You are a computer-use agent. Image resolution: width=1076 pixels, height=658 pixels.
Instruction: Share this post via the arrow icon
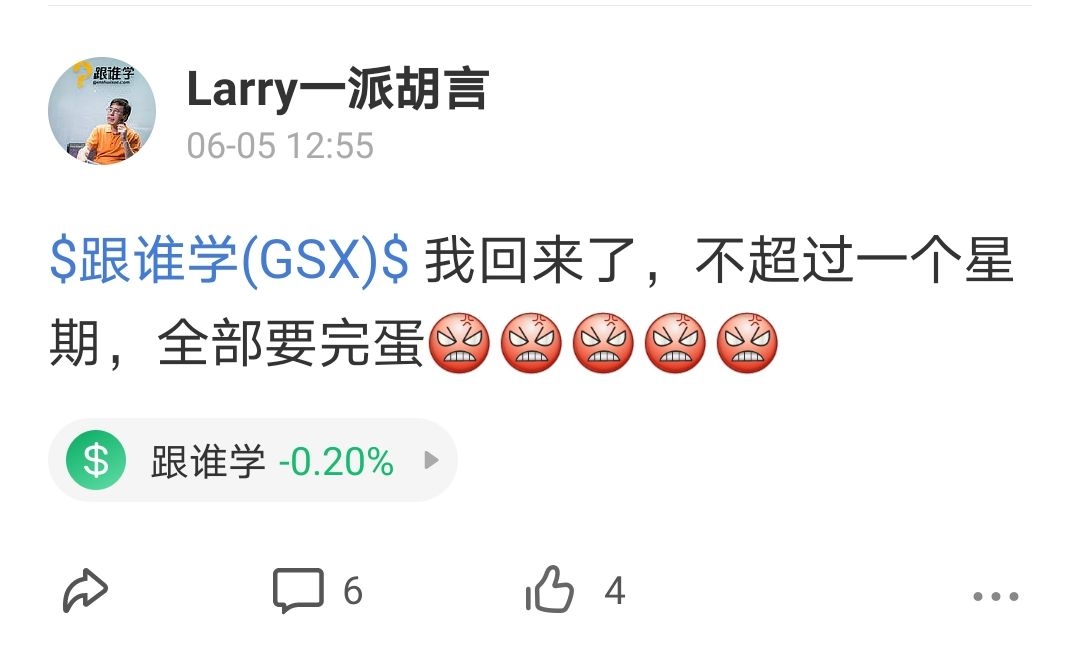coord(85,590)
